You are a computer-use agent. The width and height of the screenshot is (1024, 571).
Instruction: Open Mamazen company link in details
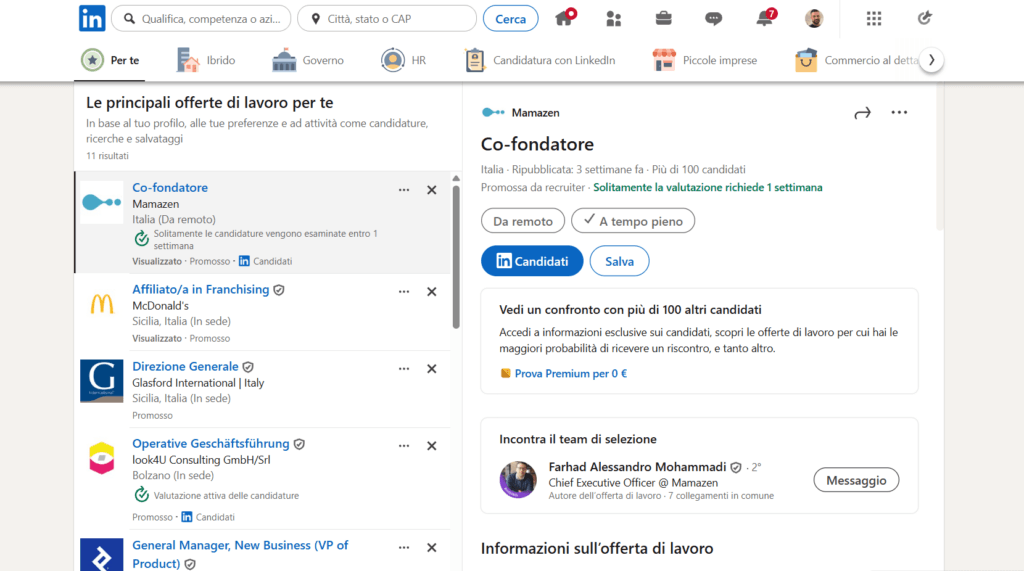[x=535, y=113]
